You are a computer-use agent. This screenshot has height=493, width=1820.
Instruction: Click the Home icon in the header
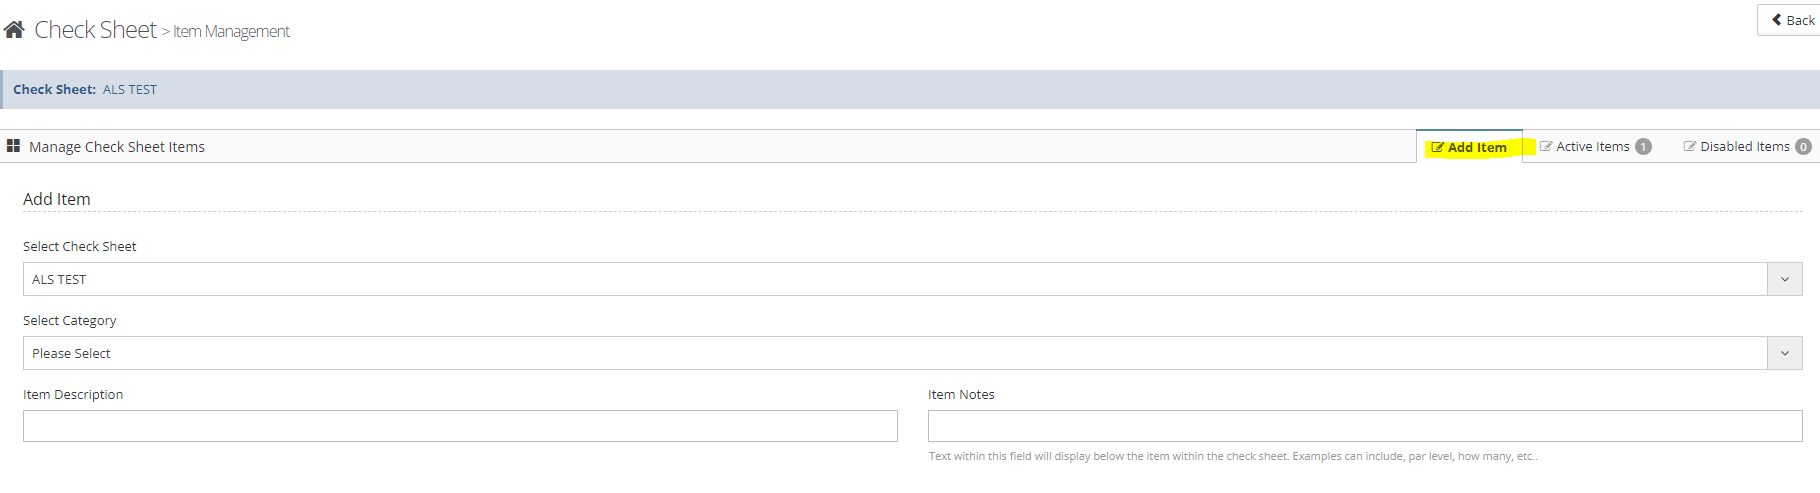point(14,30)
